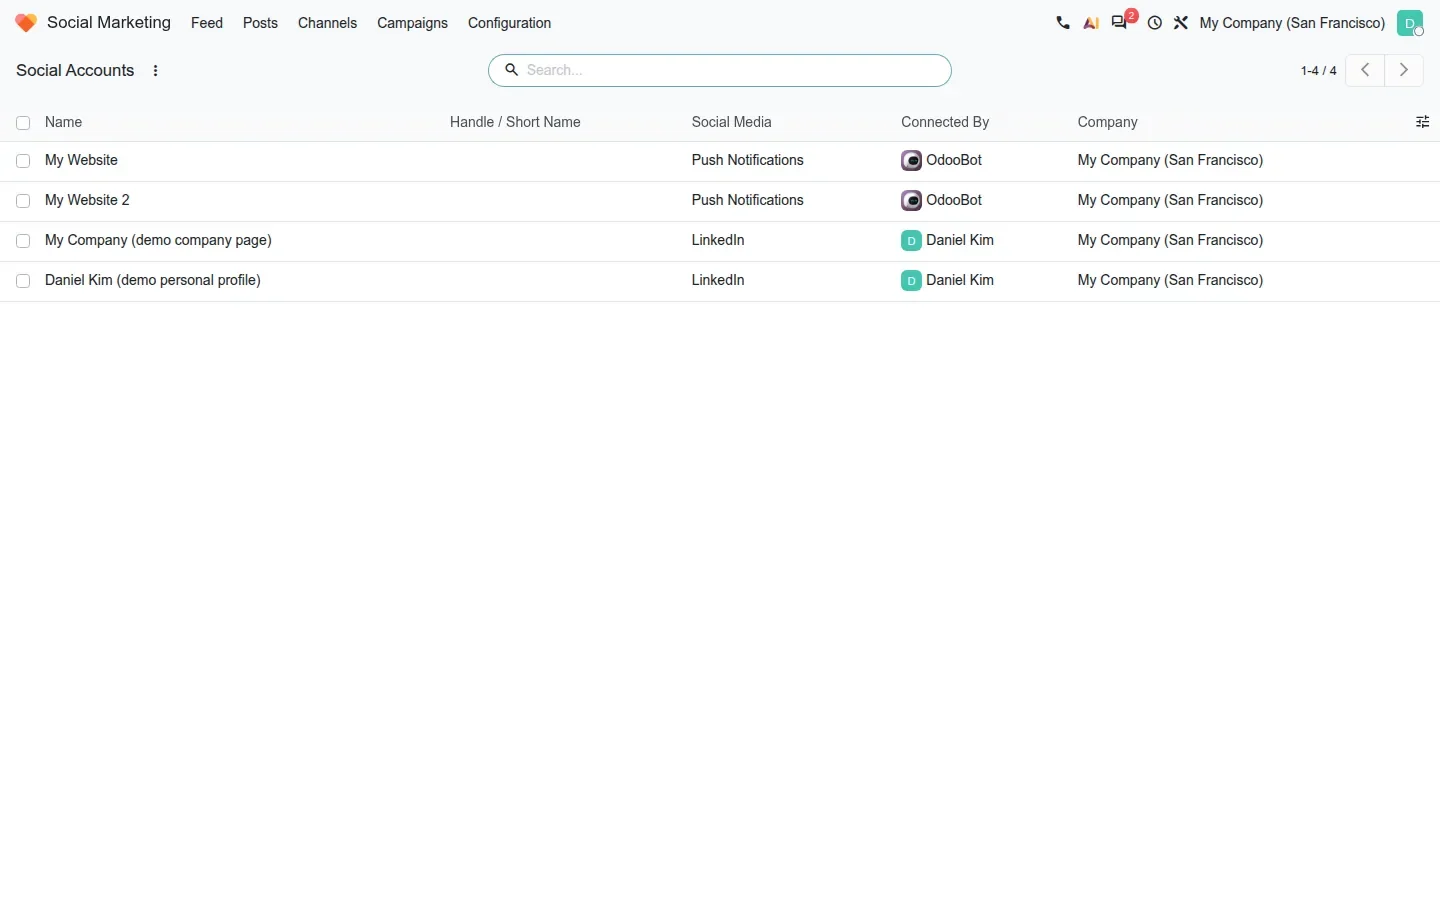The image size is (1440, 900).
Task: Click LinkedIn in demo personal profile row
Action: 718,280
